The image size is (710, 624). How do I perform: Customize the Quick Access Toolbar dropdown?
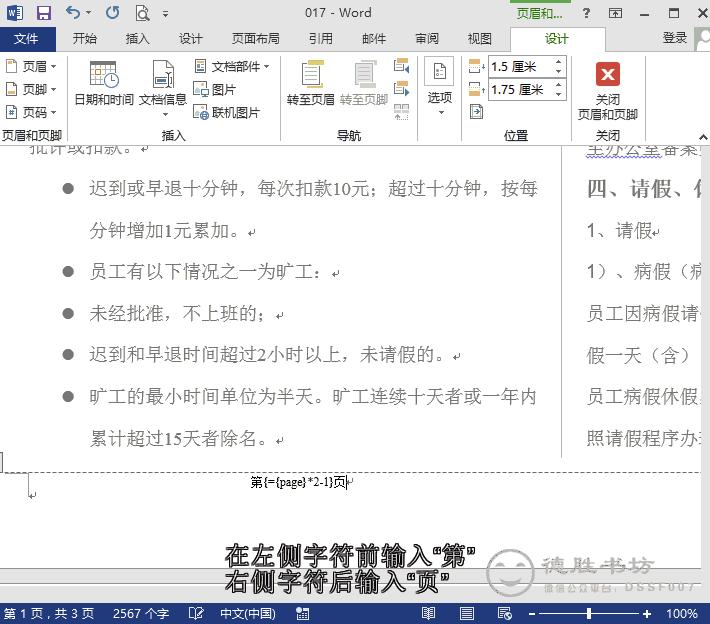tap(165, 14)
